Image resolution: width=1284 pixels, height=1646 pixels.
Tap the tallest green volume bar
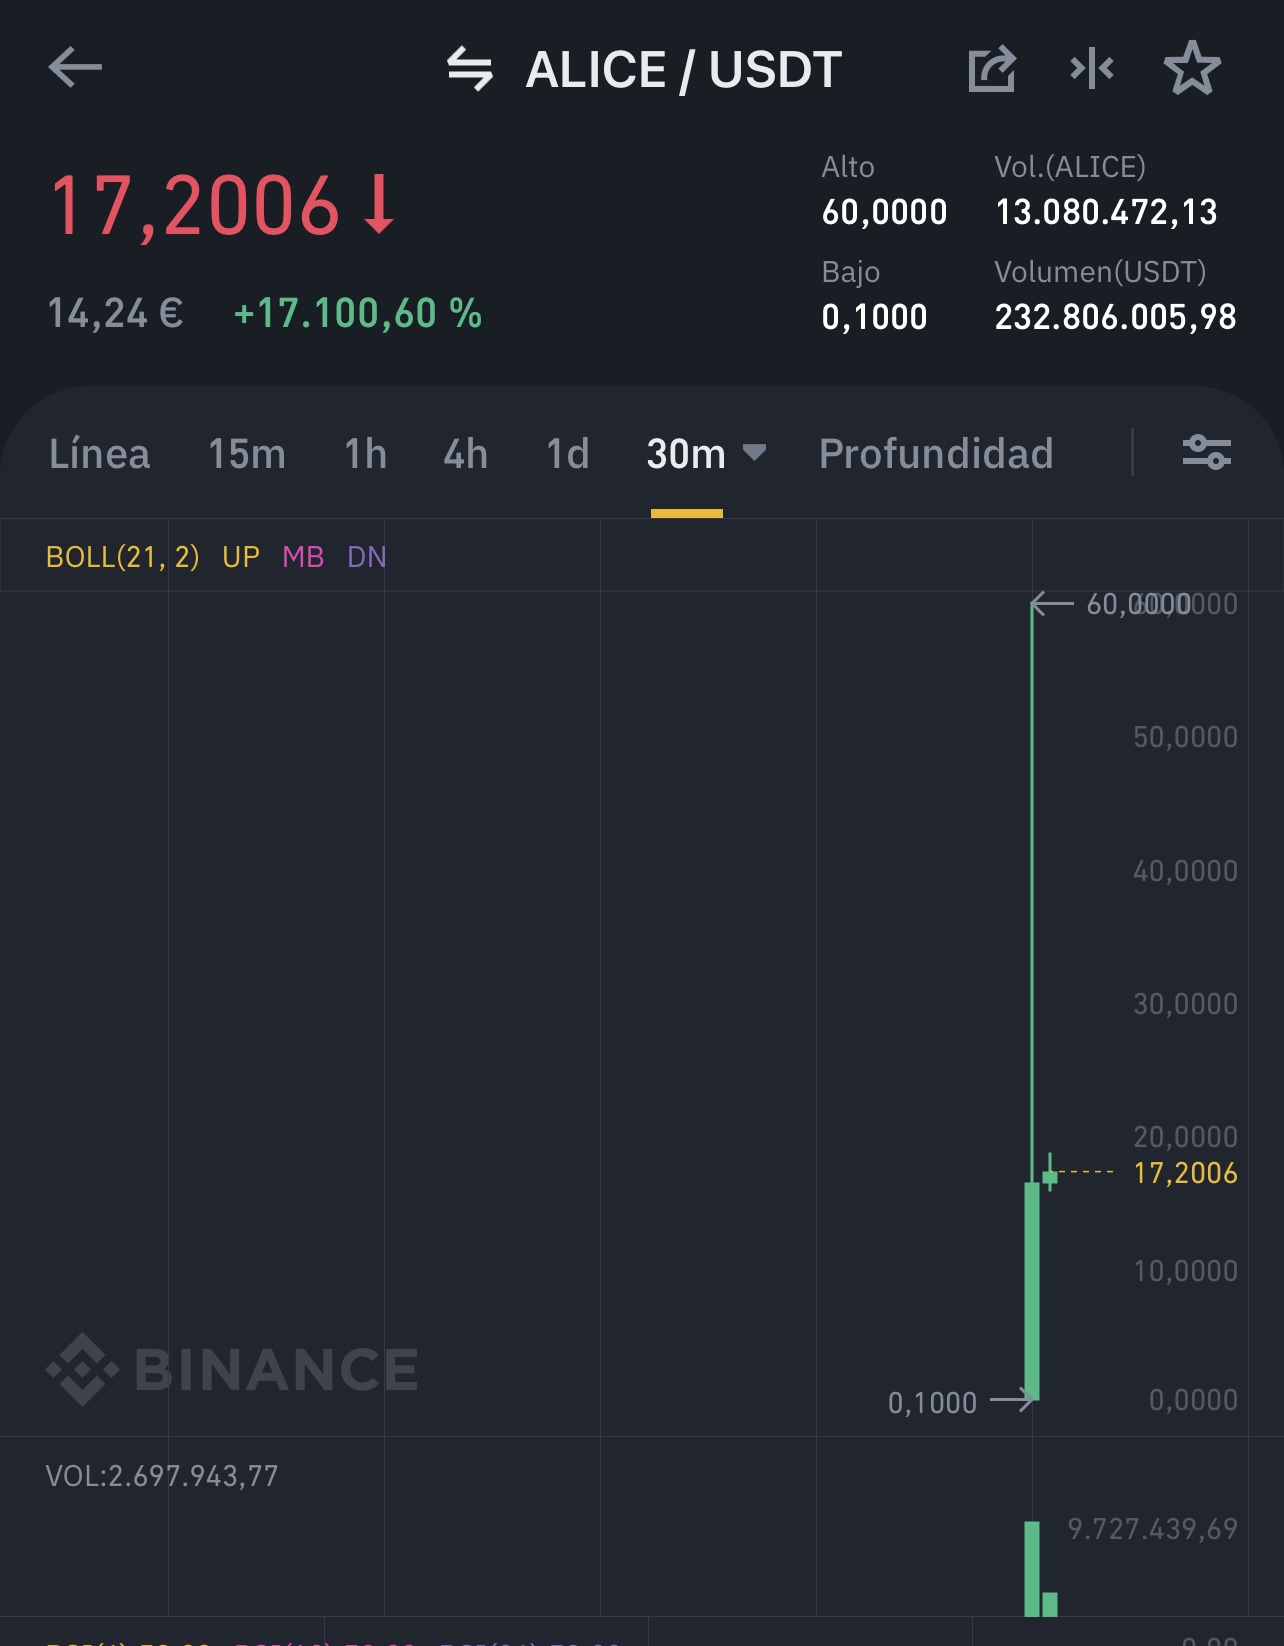pos(1032,1568)
